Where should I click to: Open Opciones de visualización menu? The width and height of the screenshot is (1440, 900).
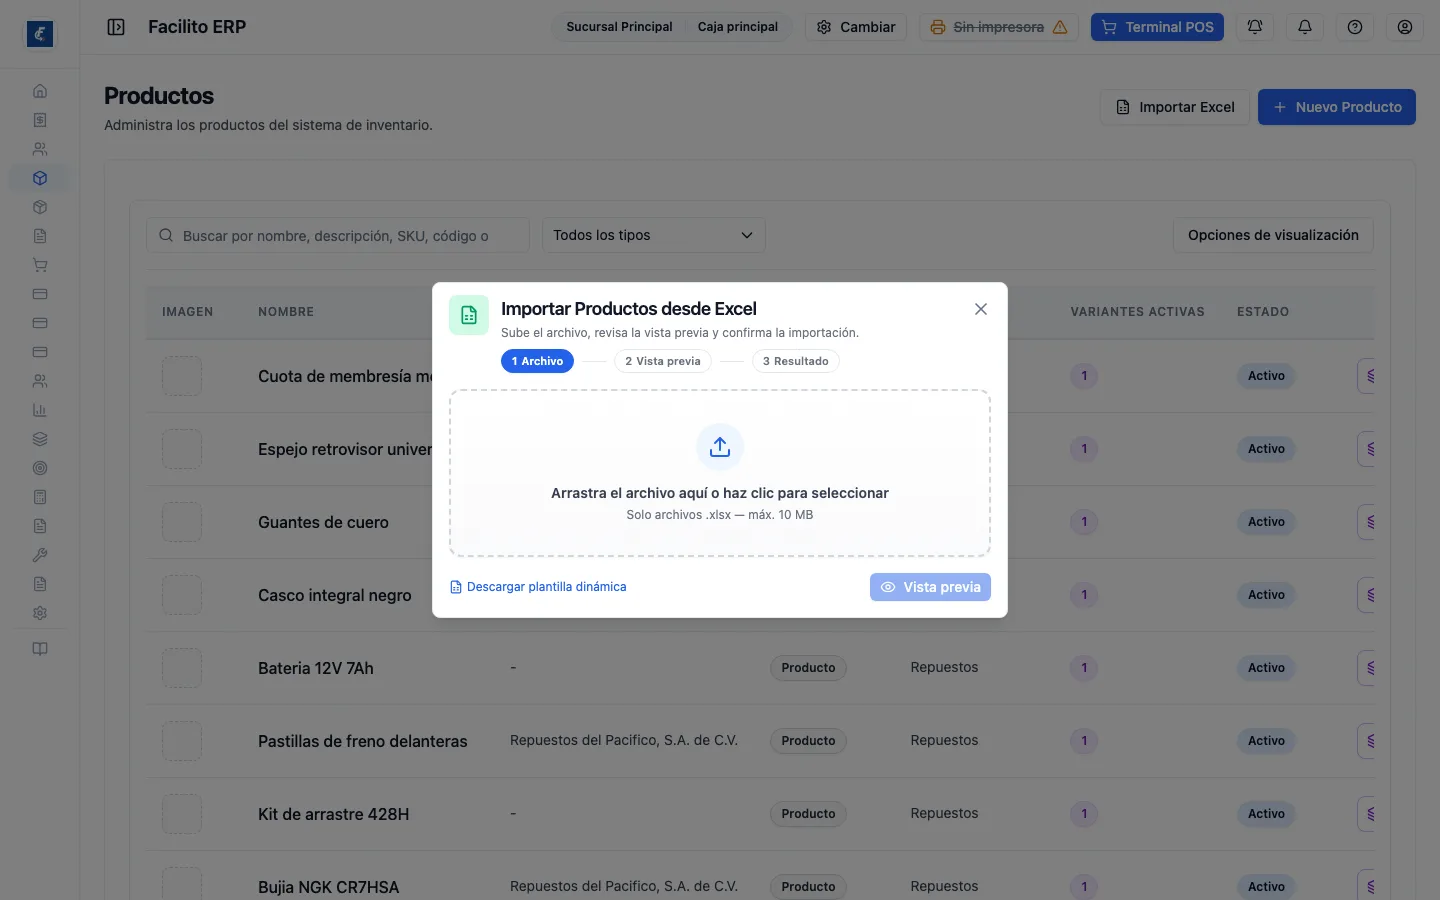(x=1273, y=235)
